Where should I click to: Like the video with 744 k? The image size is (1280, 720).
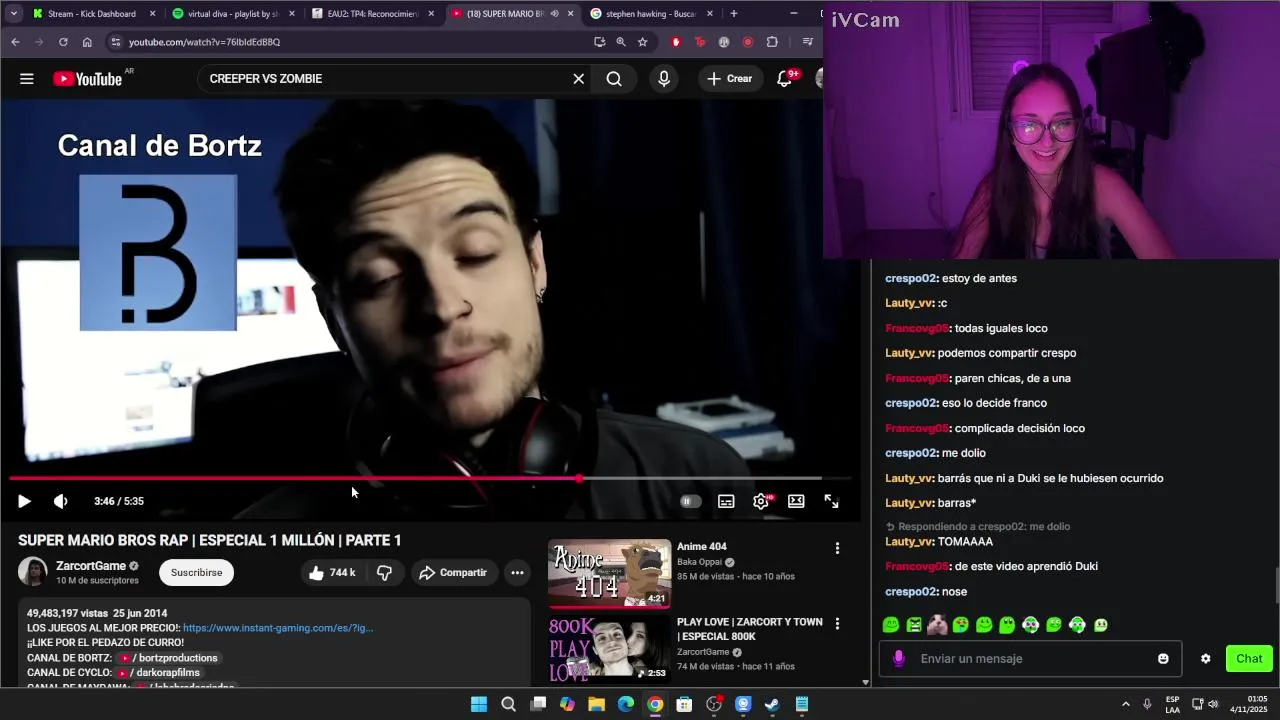333,572
